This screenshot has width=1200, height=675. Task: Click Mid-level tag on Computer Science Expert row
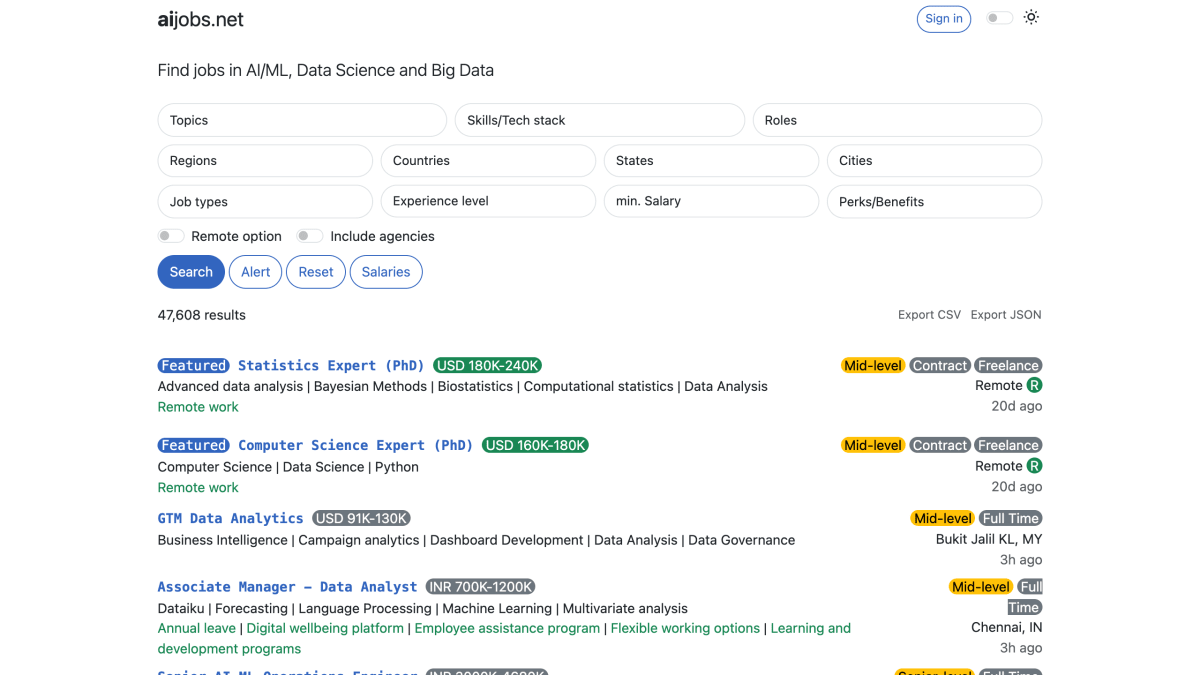pos(873,445)
